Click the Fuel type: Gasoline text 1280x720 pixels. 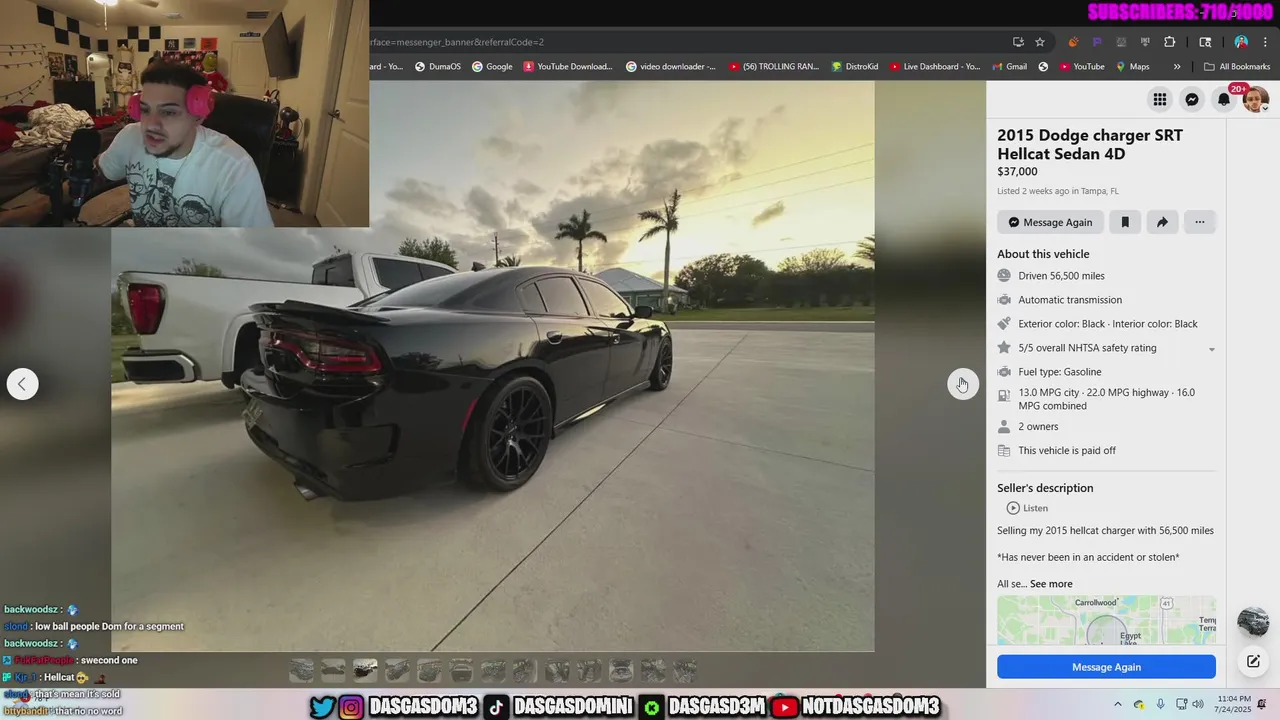pos(1060,372)
